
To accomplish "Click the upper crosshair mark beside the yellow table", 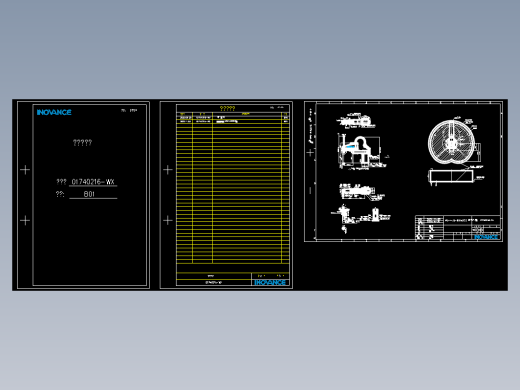I will [x=168, y=170].
